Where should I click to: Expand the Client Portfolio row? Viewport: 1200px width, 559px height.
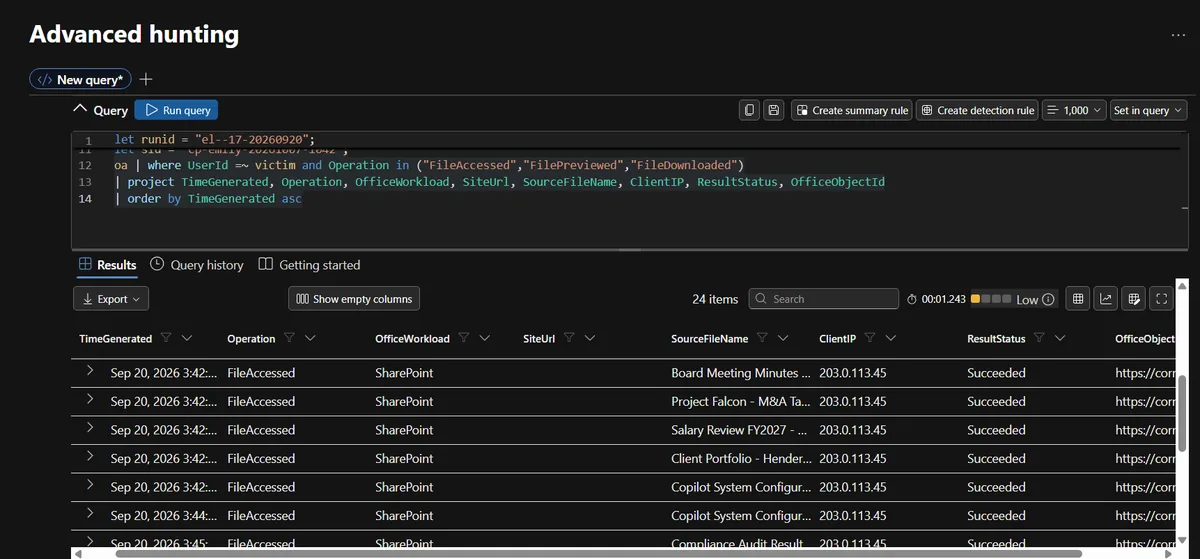(90, 457)
